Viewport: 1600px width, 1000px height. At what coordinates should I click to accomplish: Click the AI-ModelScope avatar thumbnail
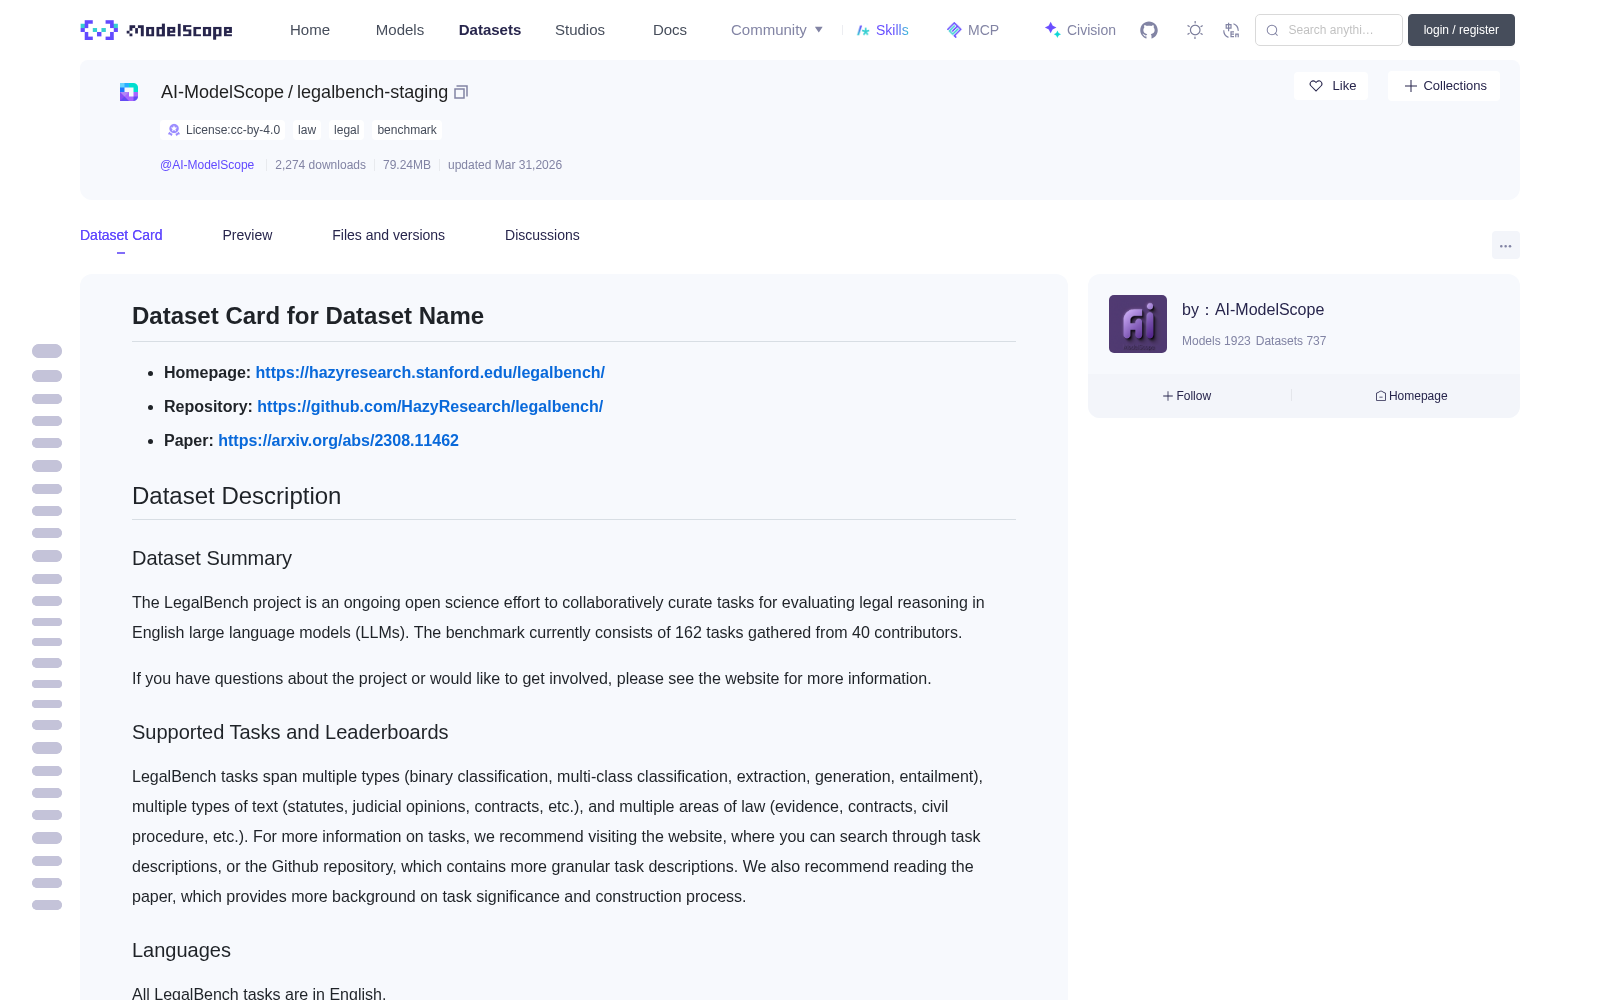(1138, 324)
